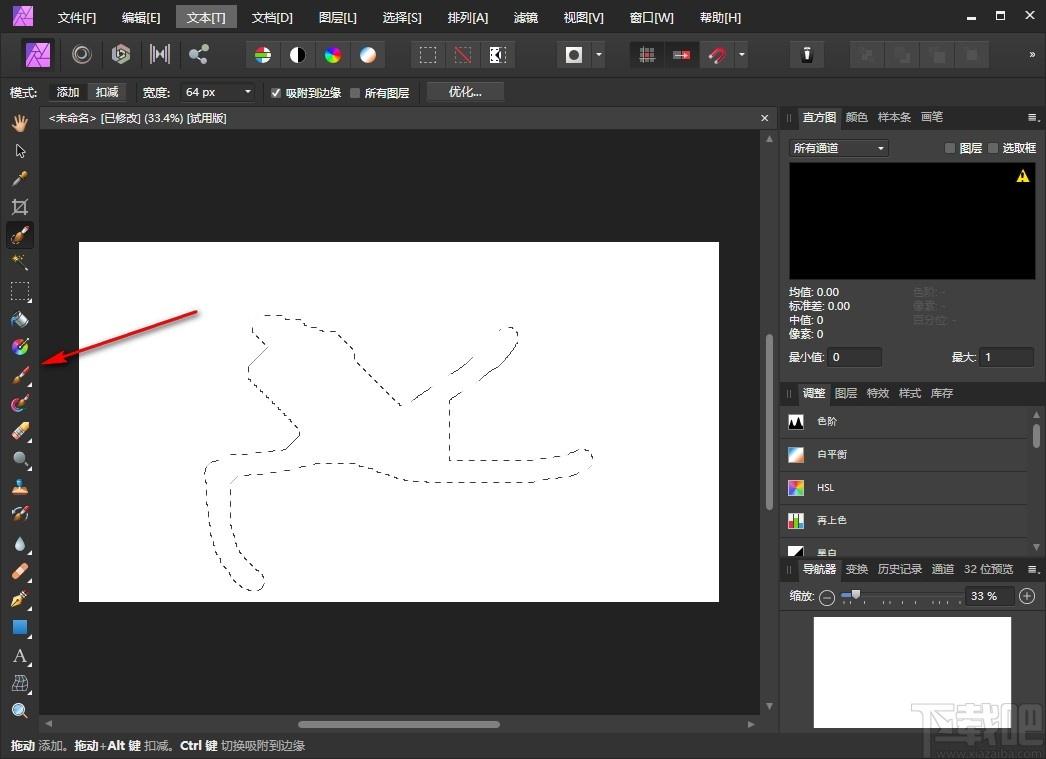Switch to Develop Persona
Image resolution: width=1046 pixels, height=759 pixels.
(121, 55)
